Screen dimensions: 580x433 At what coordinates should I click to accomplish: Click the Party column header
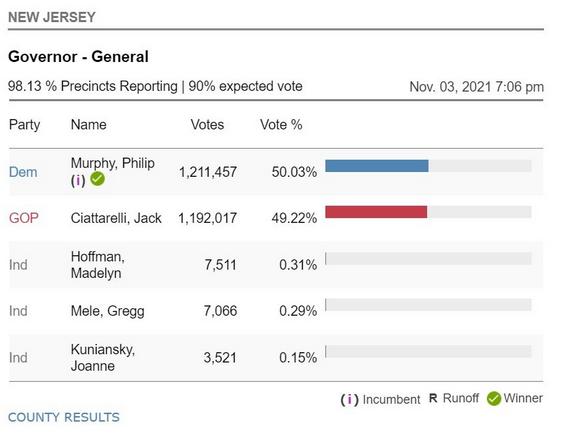click(24, 125)
